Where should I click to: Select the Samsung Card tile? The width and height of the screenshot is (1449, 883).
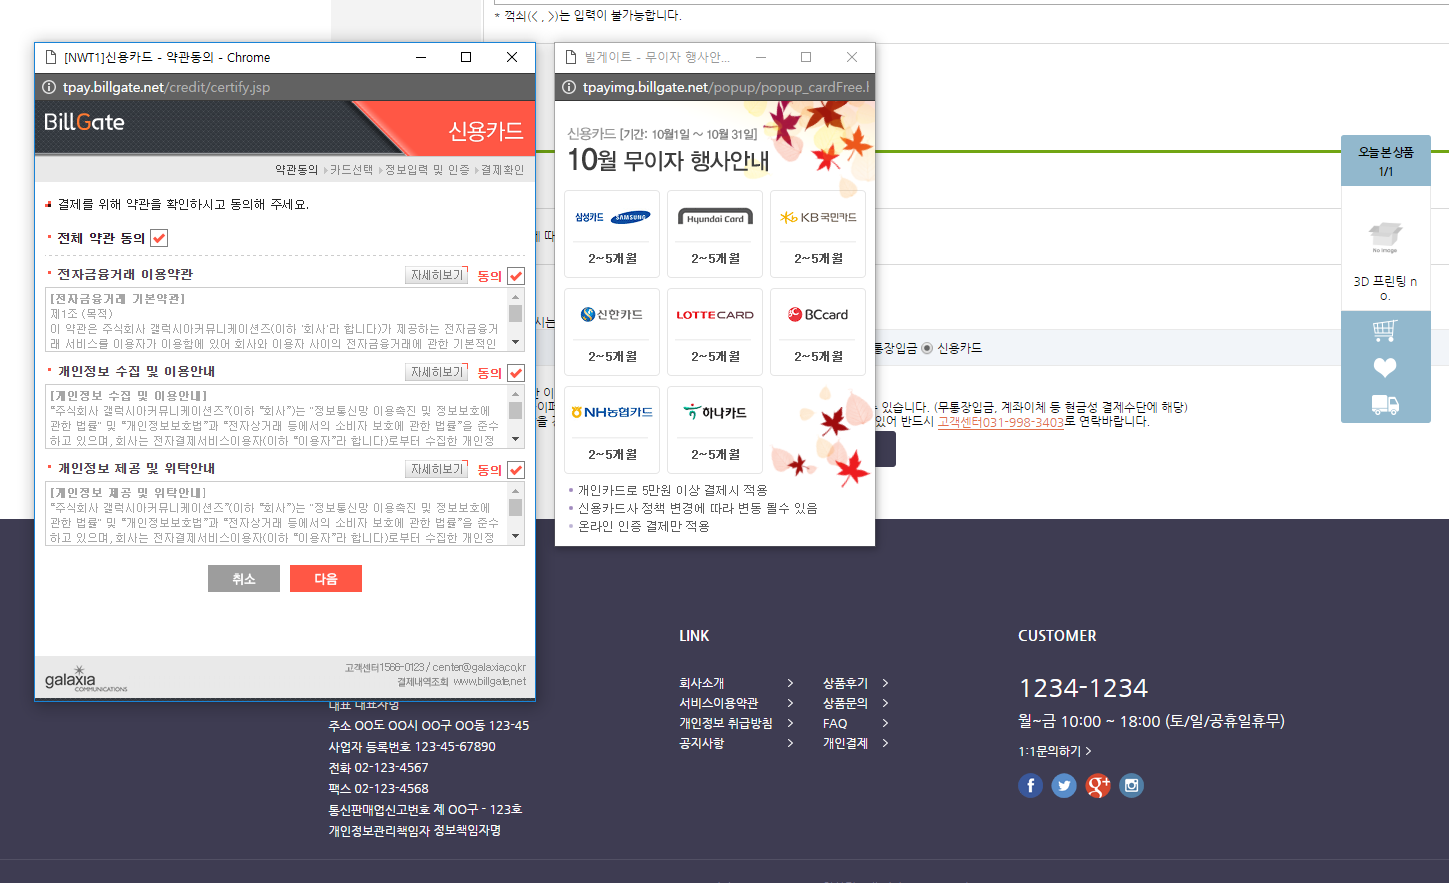tap(612, 234)
